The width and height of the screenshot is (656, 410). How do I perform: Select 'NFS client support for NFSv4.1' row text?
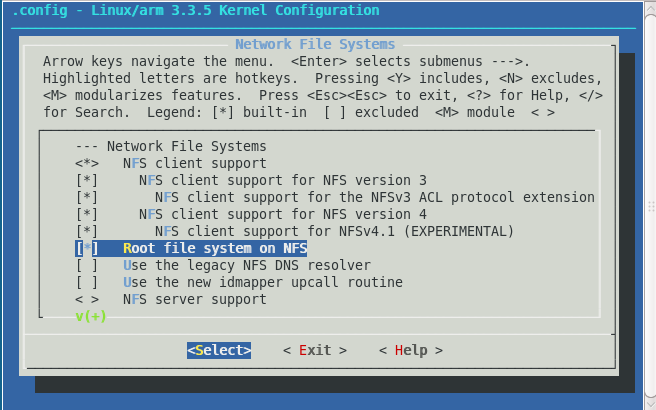(334, 231)
